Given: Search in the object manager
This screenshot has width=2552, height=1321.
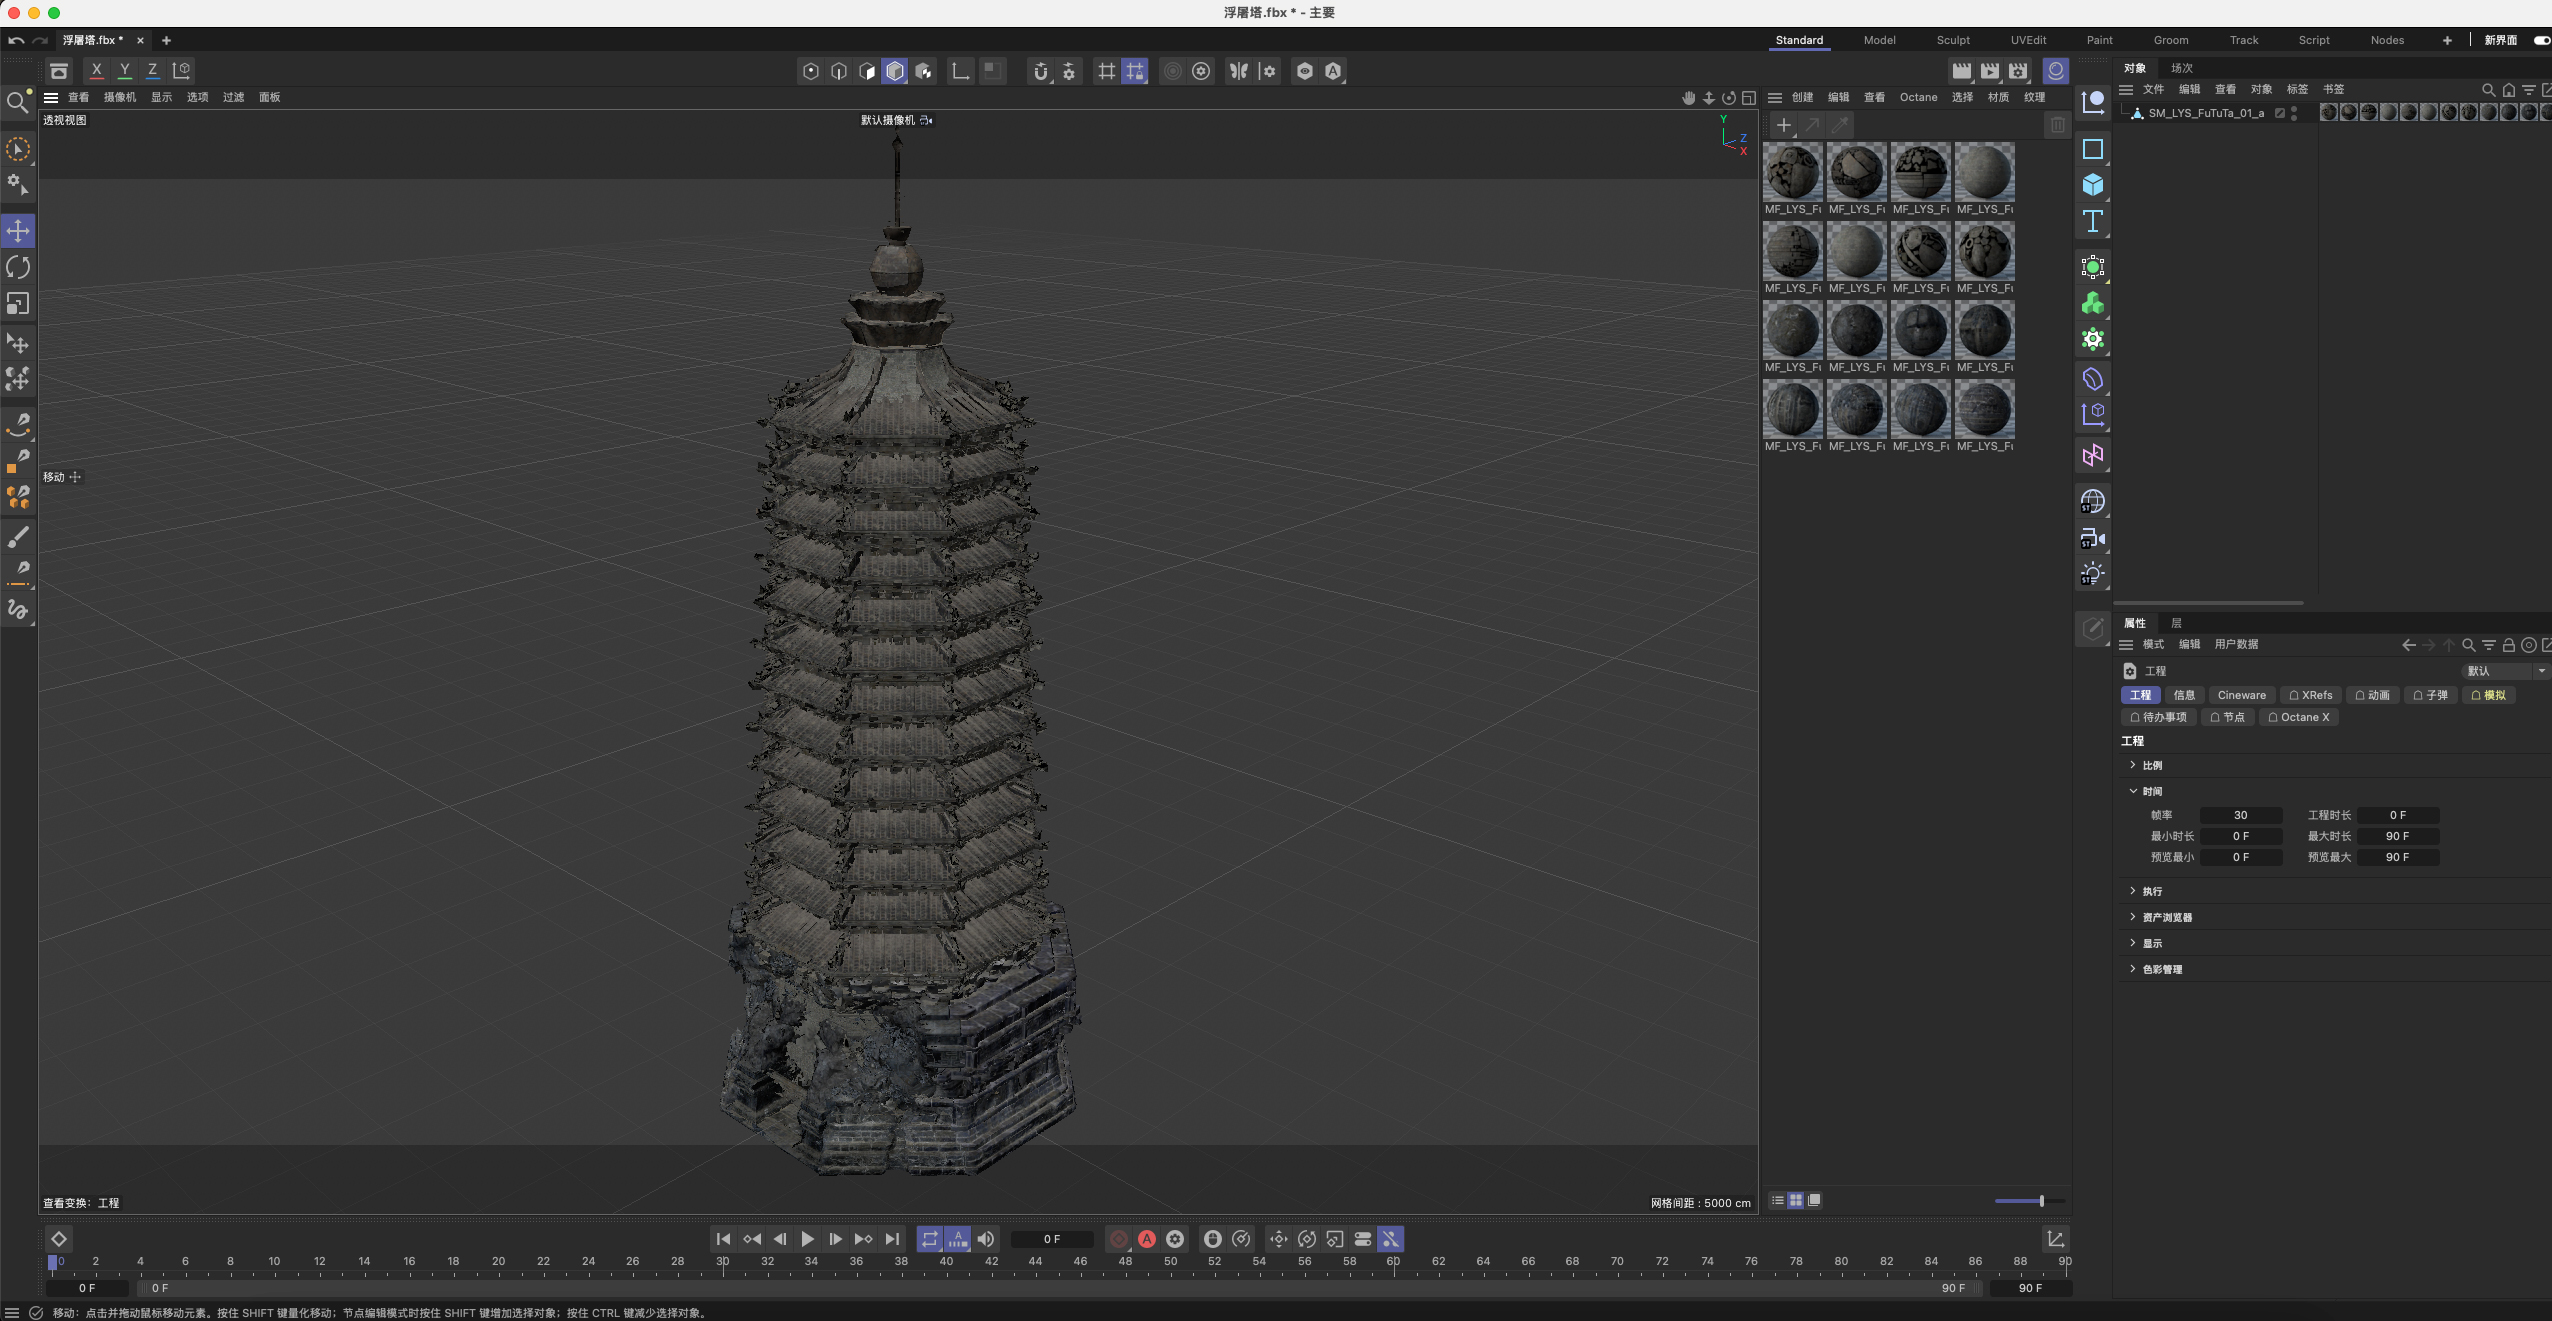Looking at the screenshot, I should point(2488,90).
